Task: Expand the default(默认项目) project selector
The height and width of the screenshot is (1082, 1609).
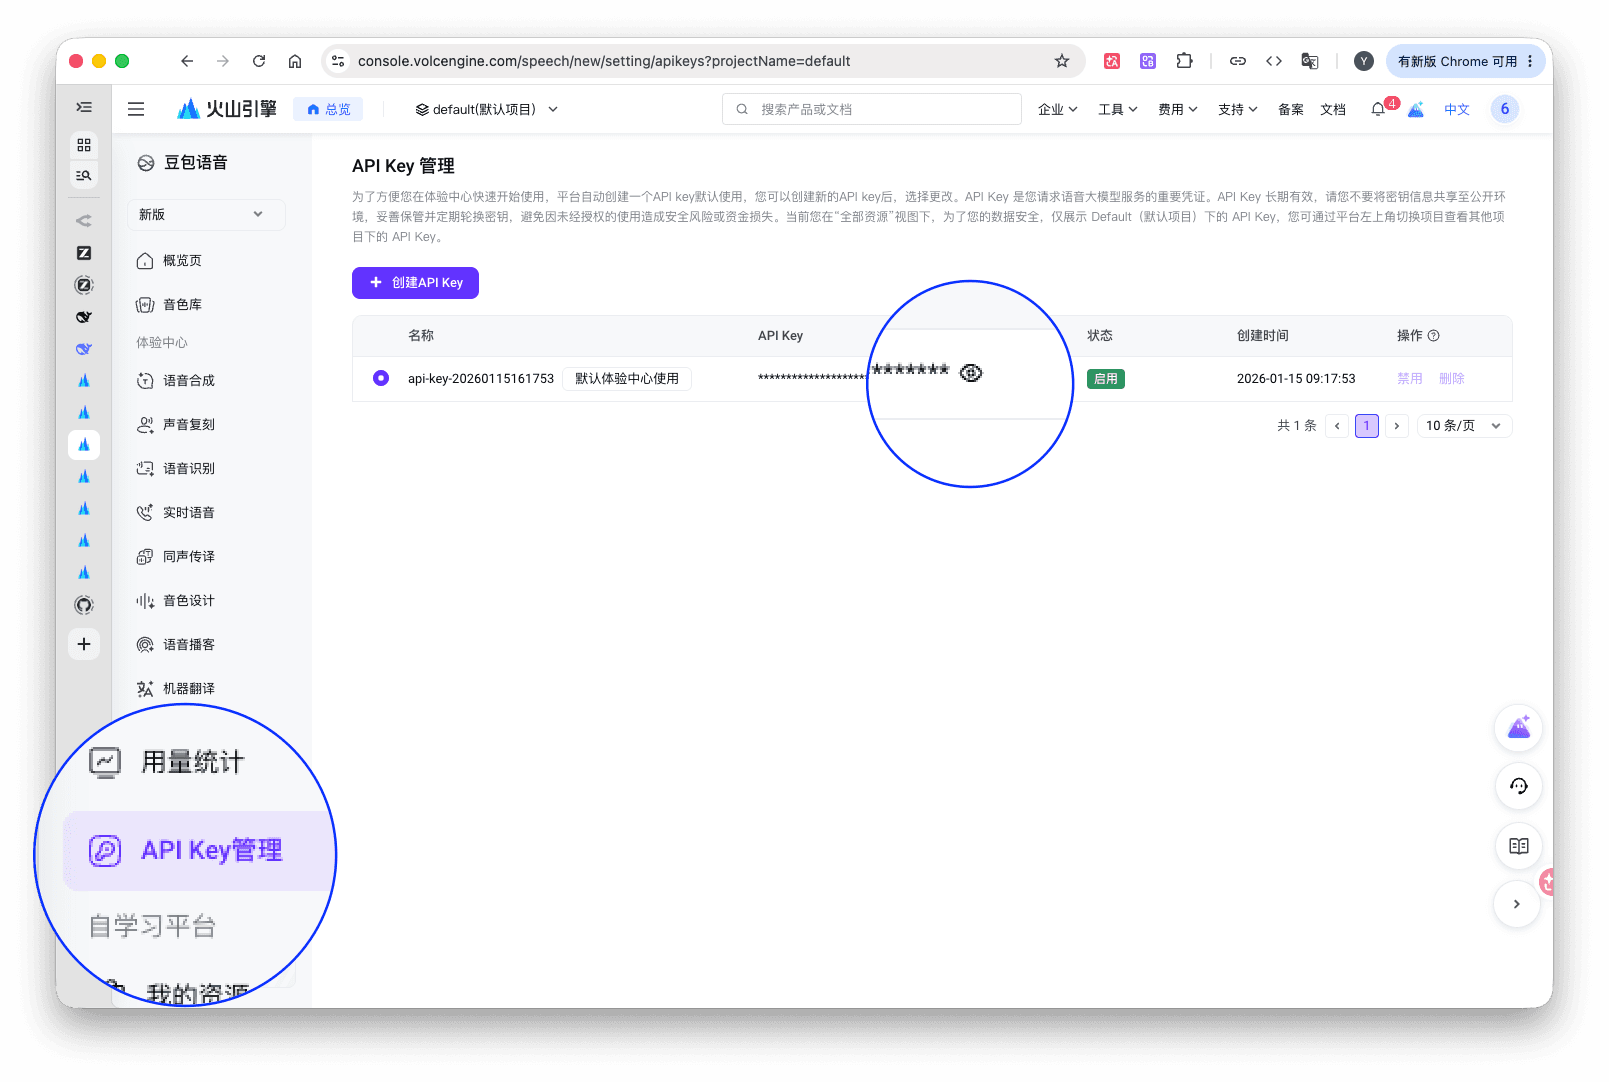Action: pyautogui.click(x=487, y=109)
